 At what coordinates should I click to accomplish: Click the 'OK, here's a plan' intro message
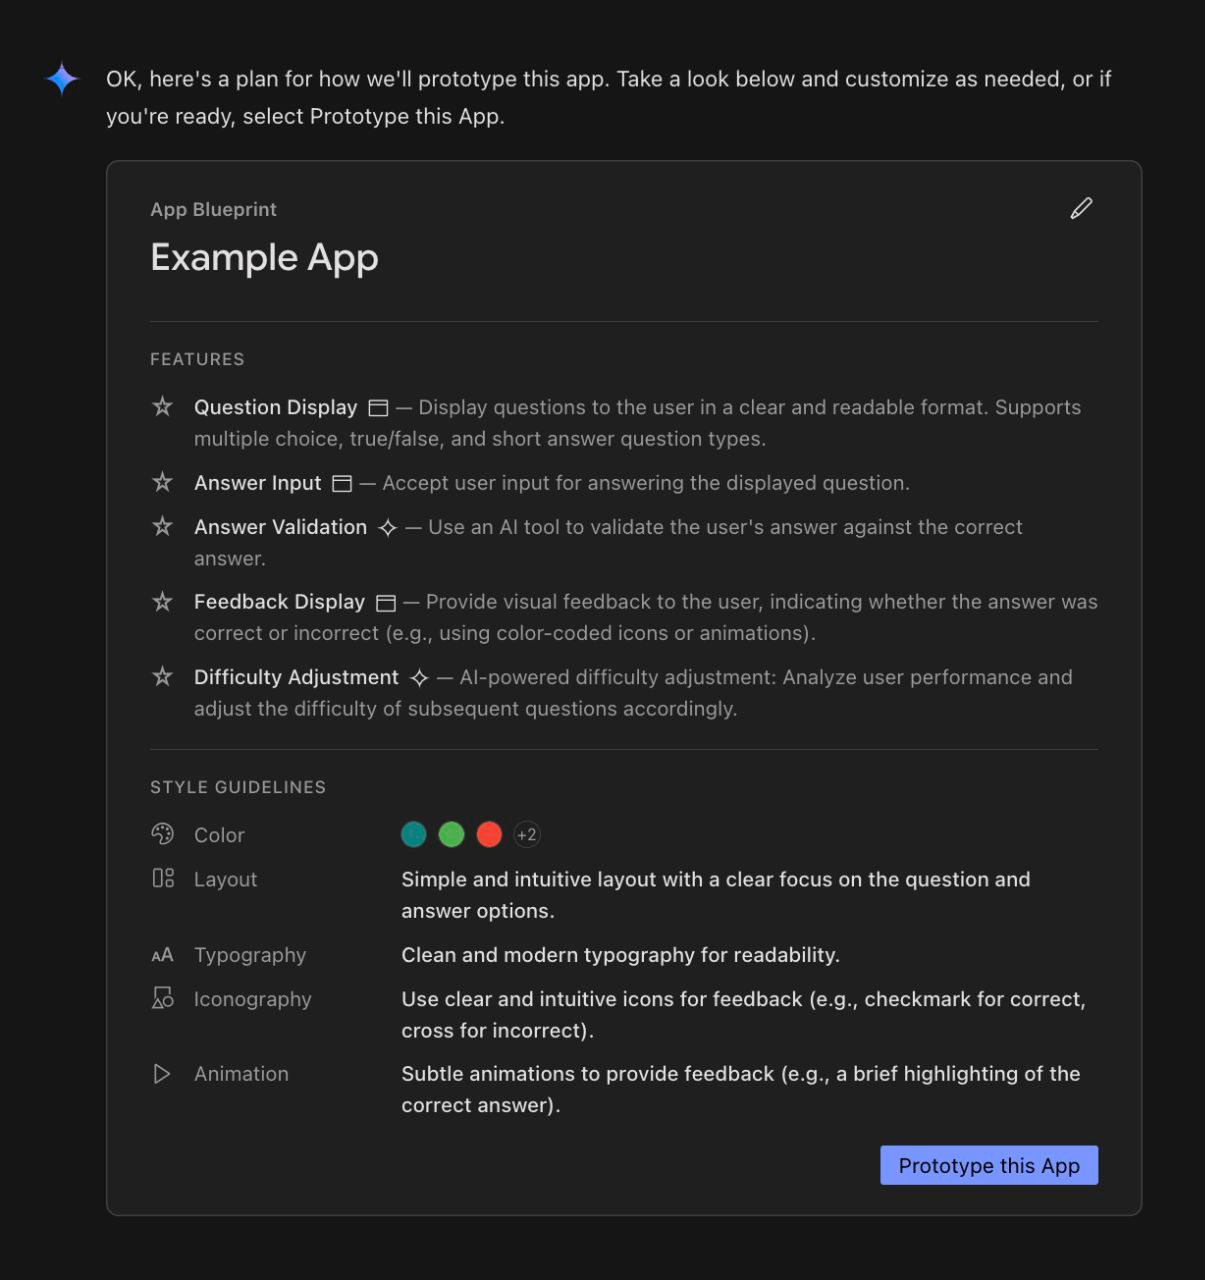(608, 97)
